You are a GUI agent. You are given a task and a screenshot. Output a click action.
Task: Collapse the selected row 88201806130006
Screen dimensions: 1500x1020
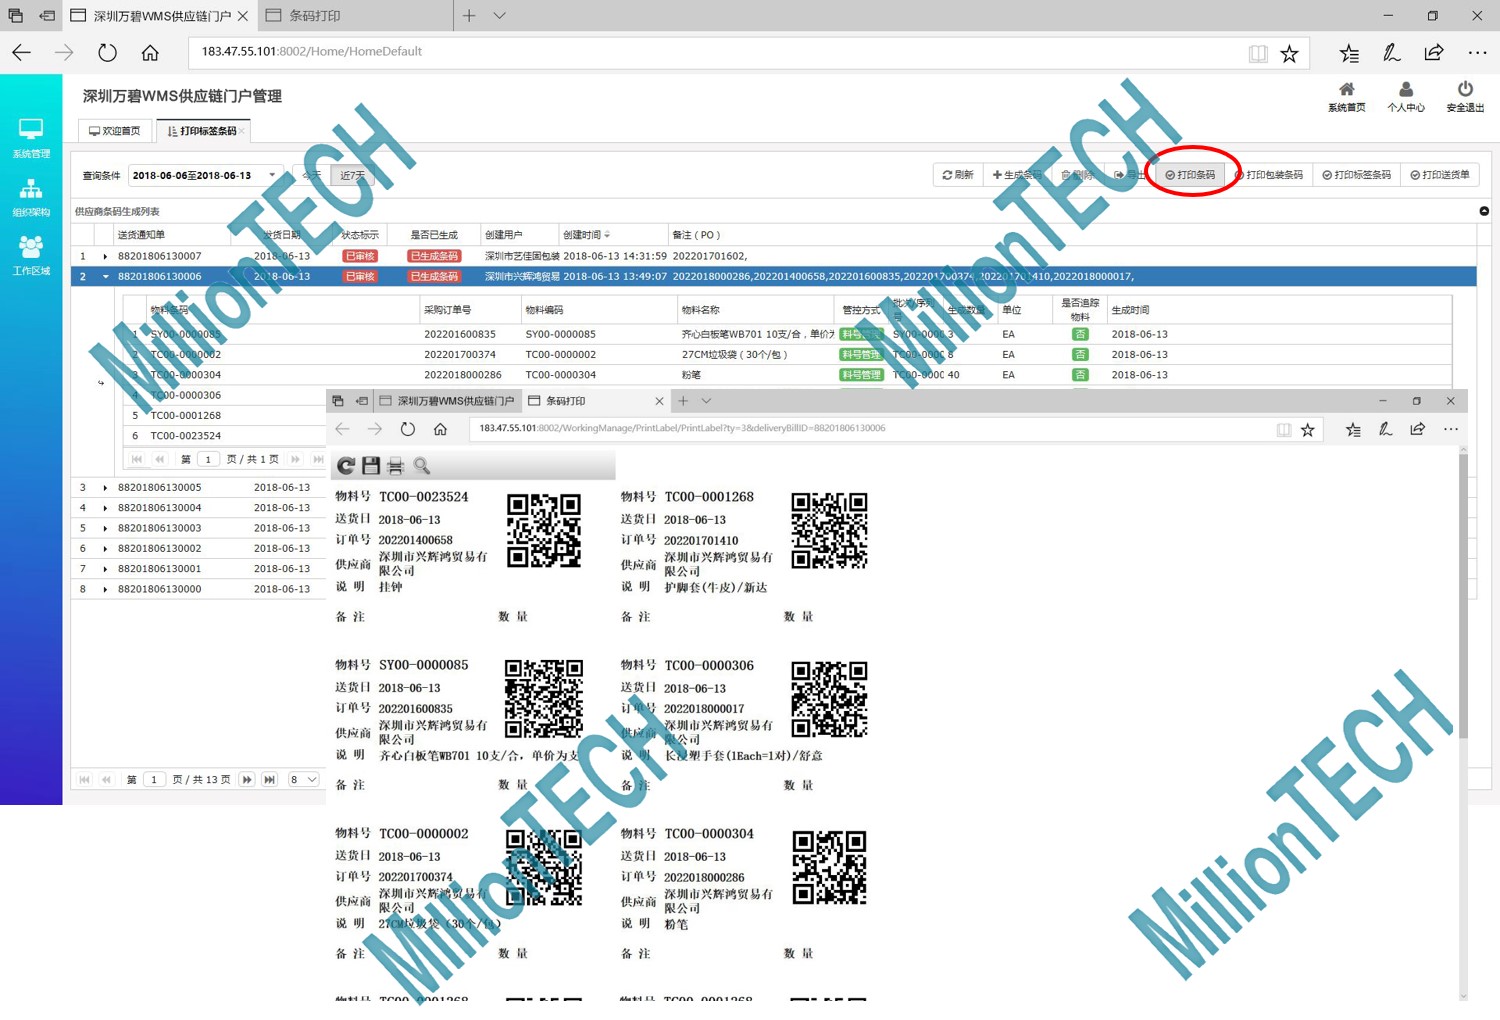[x=105, y=277]
